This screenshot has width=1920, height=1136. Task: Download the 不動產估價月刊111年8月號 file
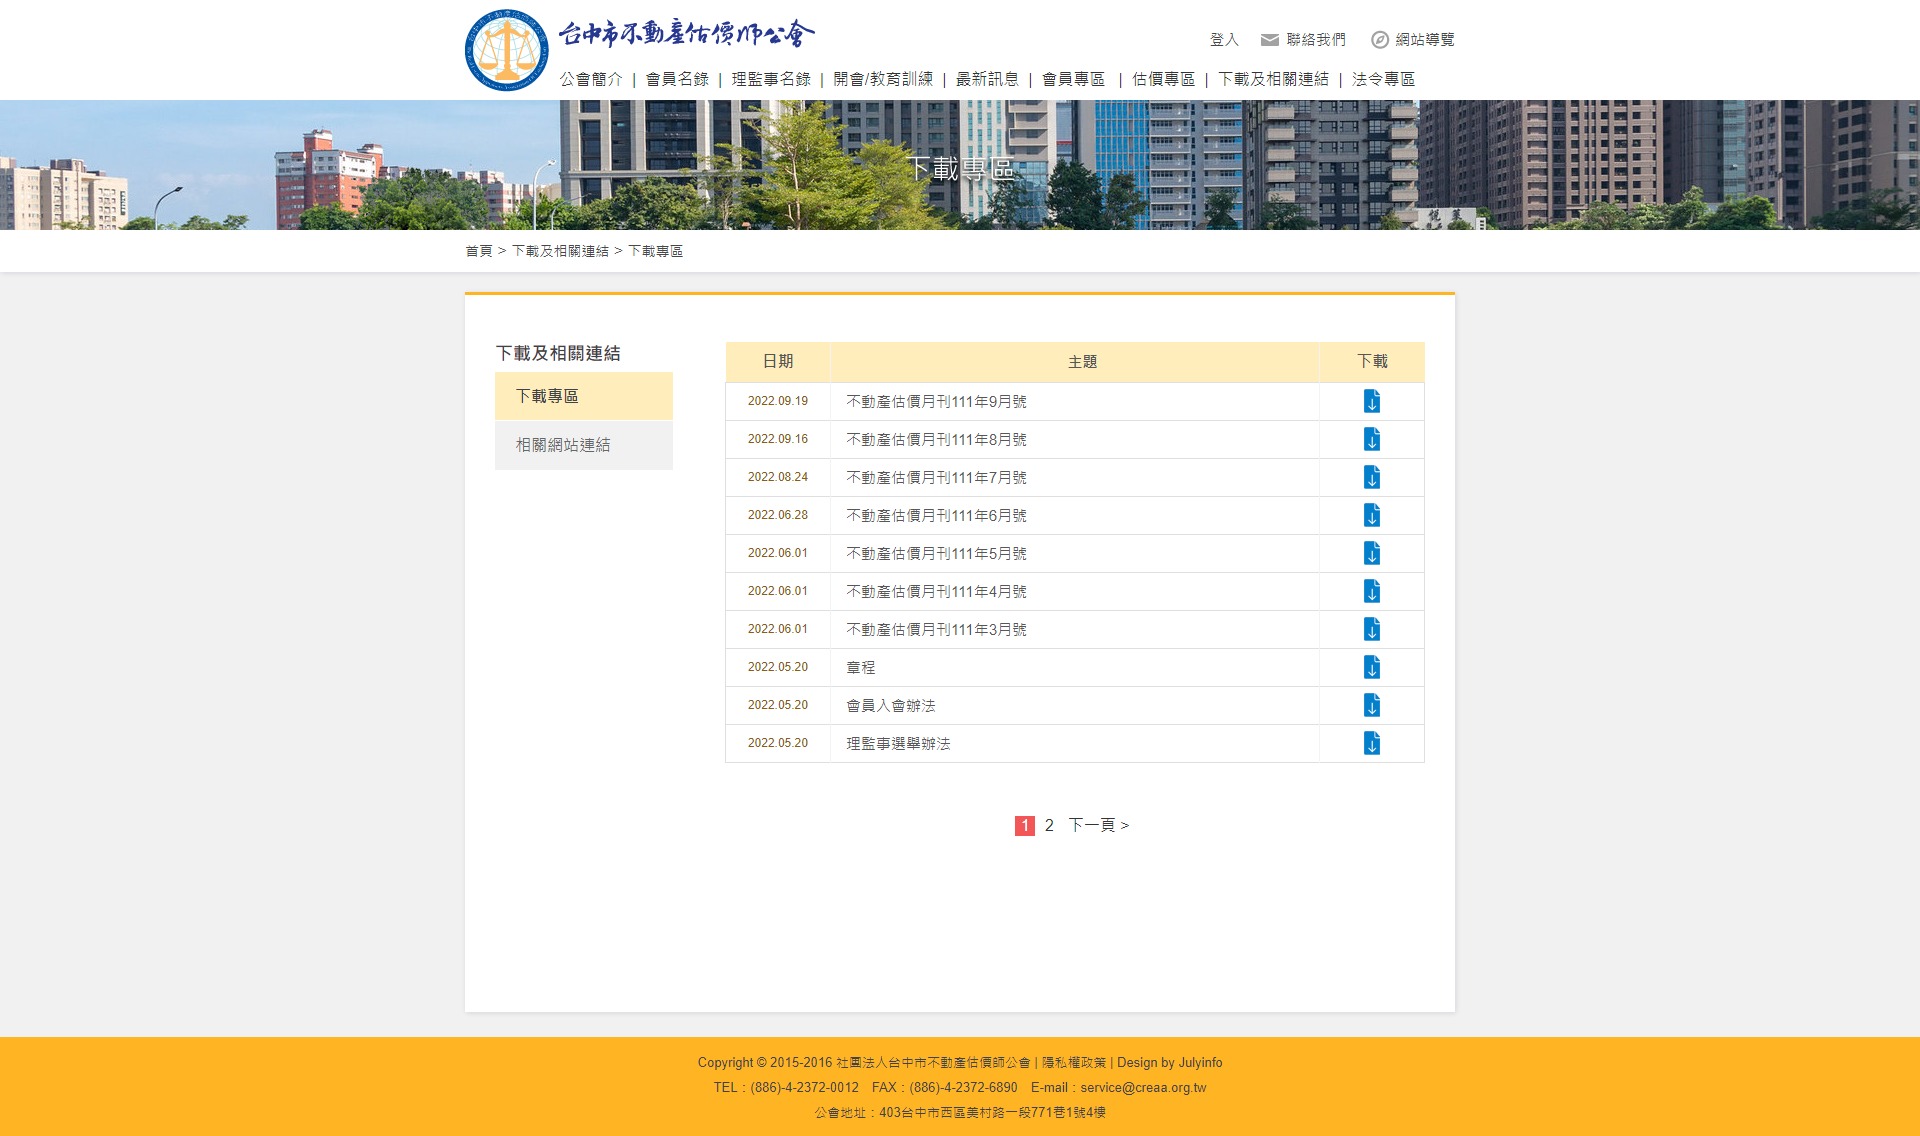[1371, 439]
